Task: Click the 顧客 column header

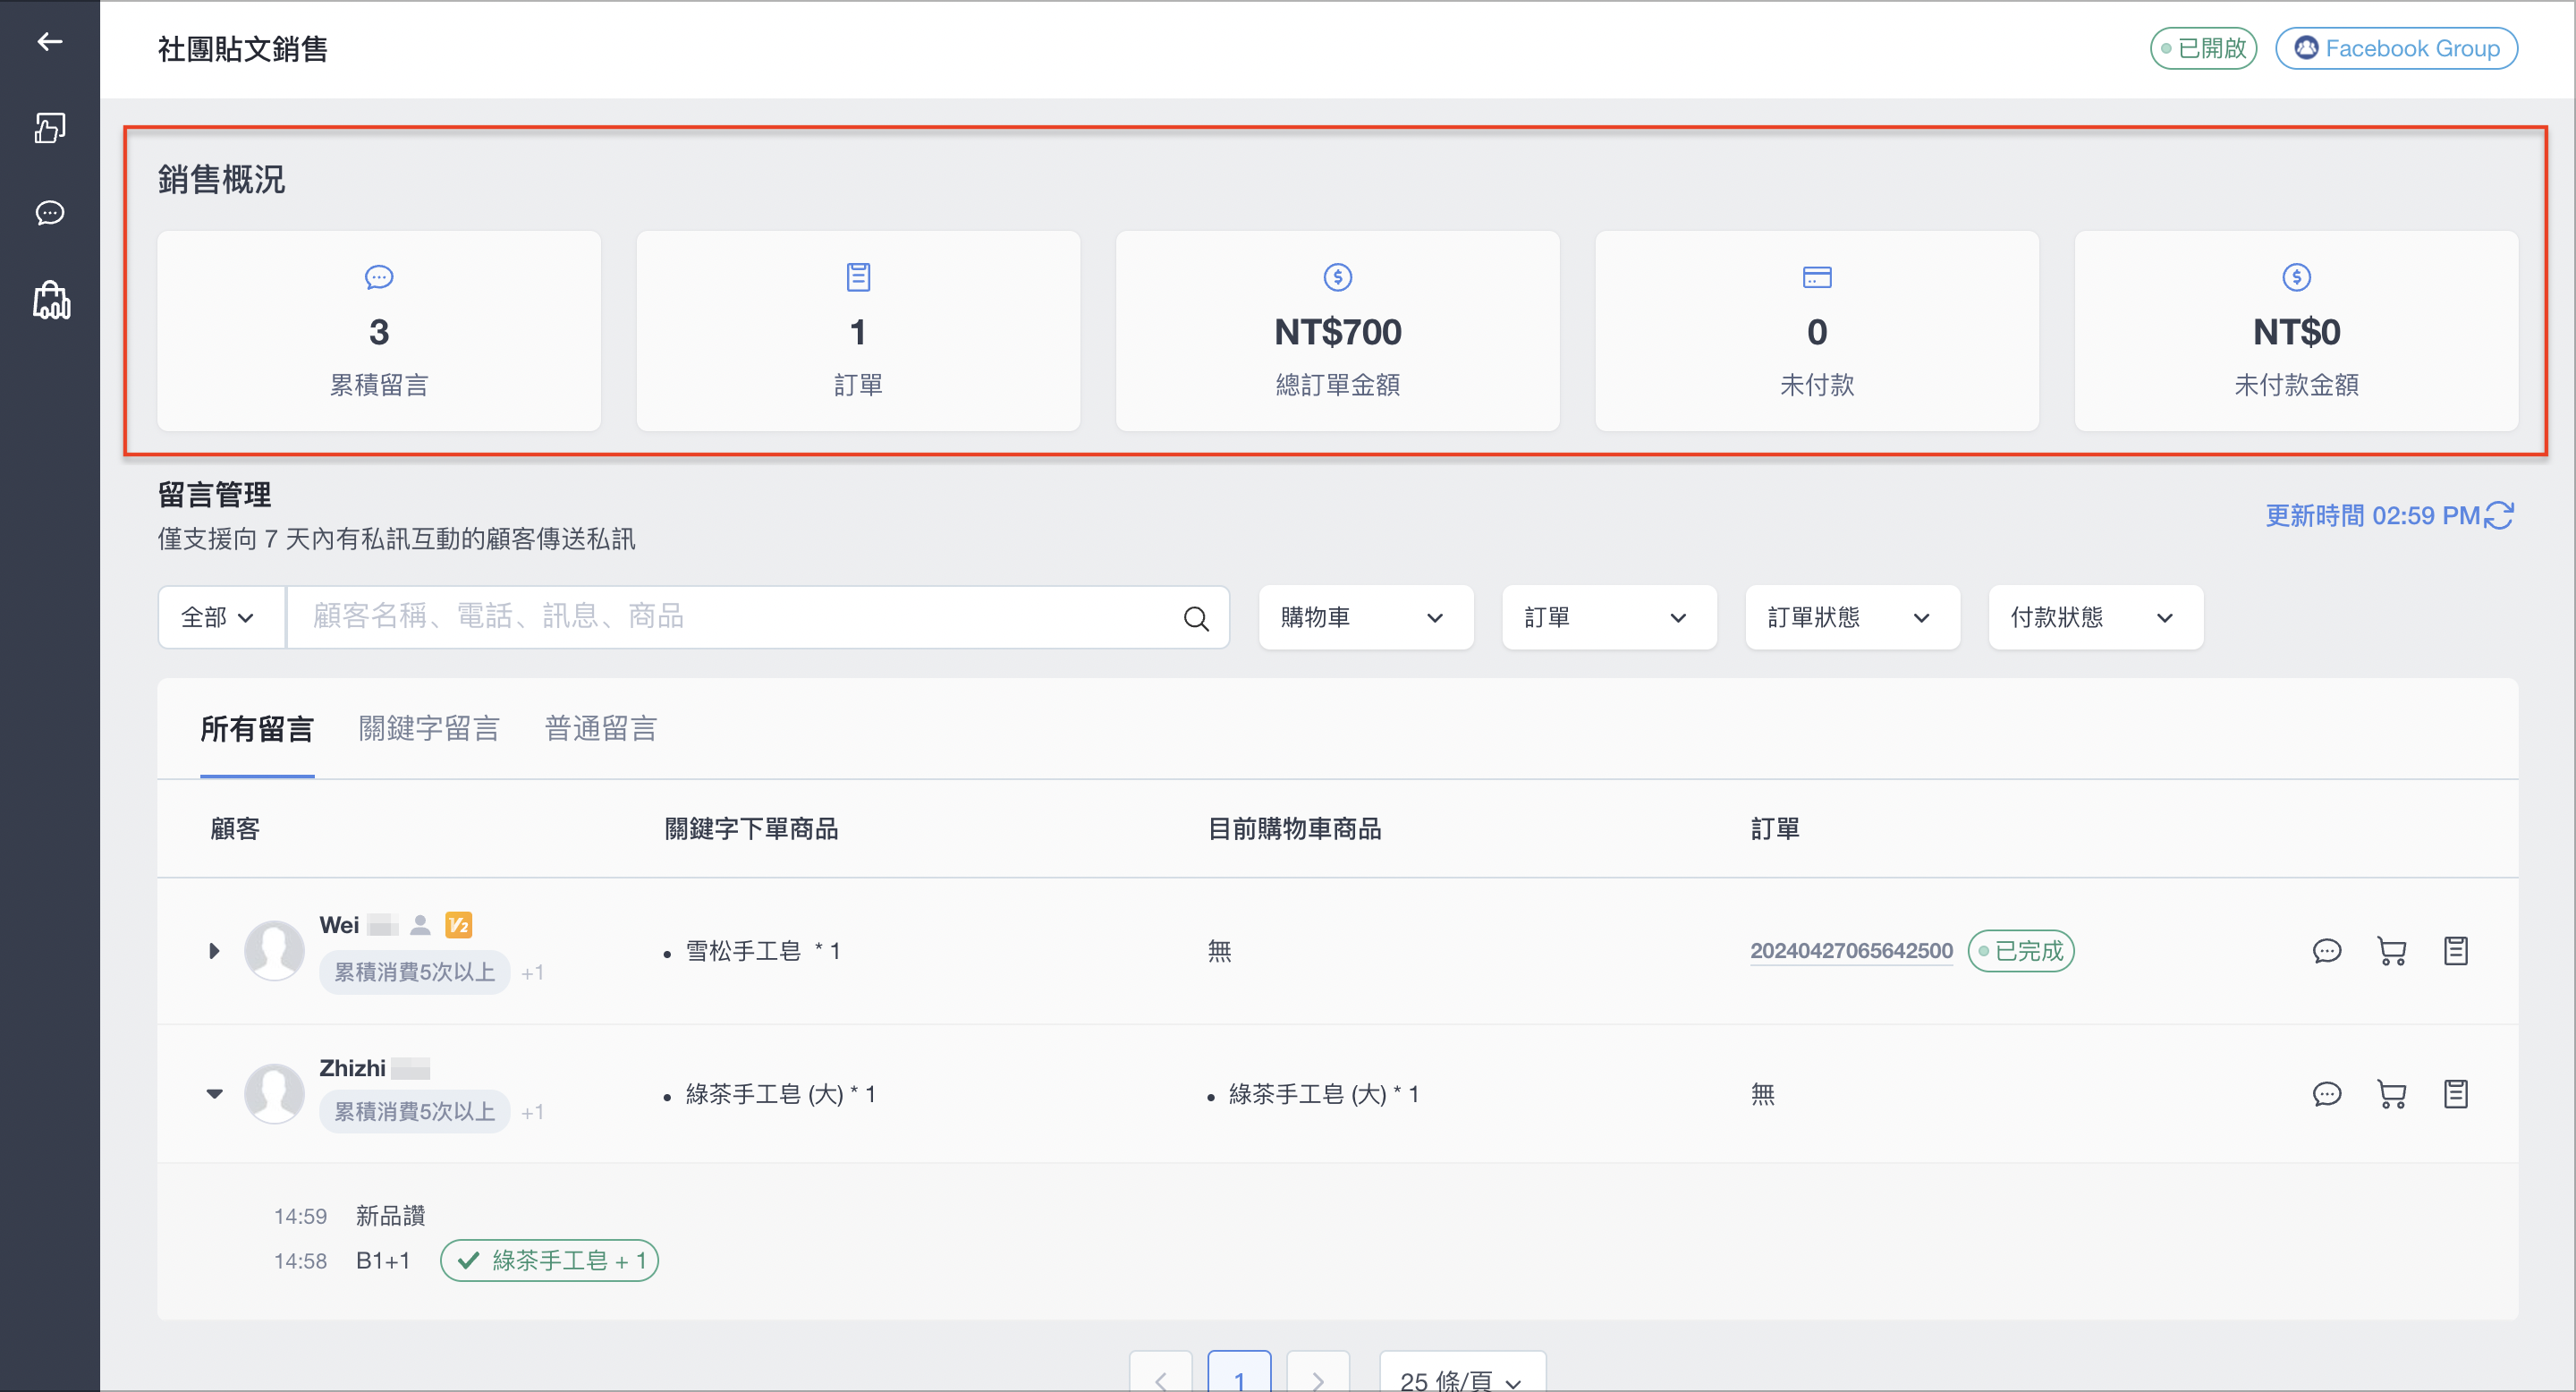Action: pos(235,829)
